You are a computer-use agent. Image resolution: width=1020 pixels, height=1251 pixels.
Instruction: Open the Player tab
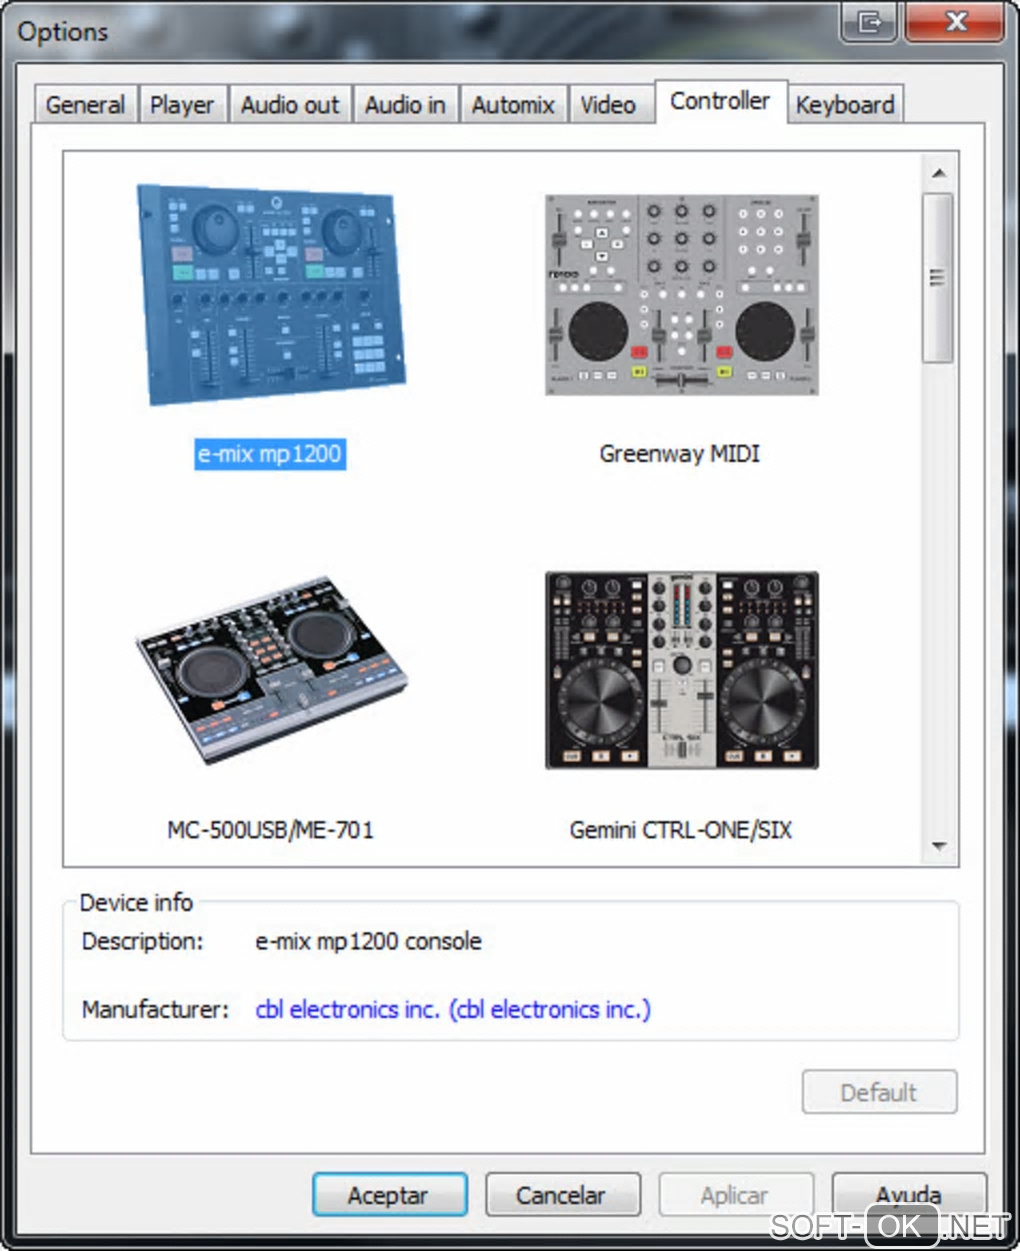pyautogui.click(x=182, y=105)
